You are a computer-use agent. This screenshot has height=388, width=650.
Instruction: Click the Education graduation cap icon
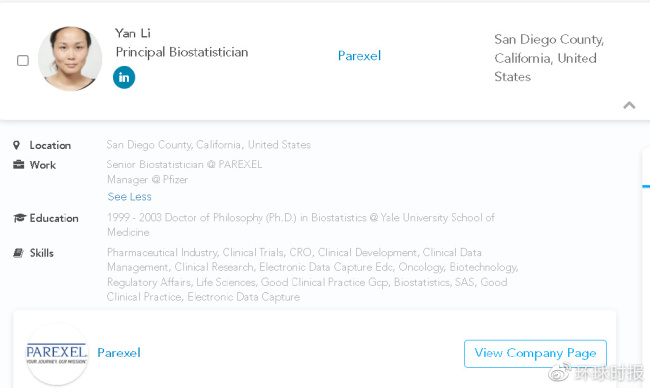click(x=19, y=218)
